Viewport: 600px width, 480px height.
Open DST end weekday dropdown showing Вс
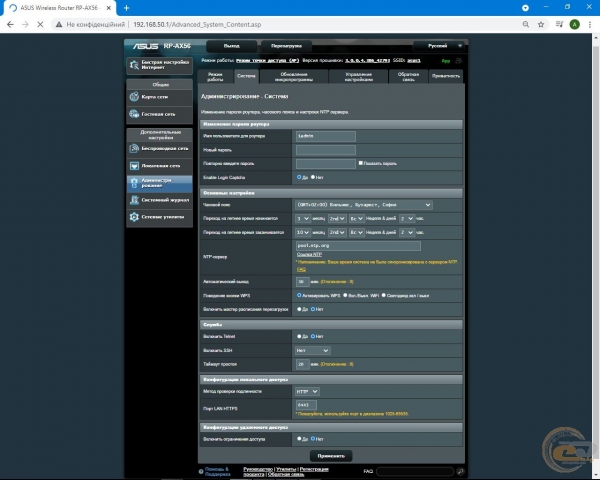coord(356,232)
